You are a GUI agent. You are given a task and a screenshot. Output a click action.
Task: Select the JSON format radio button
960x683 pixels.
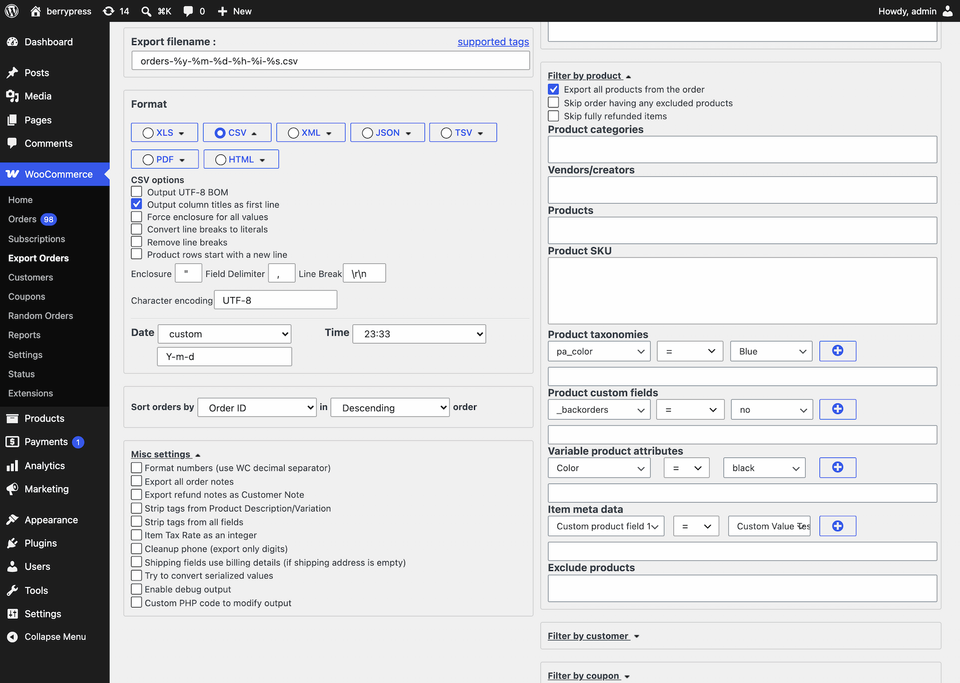[367, 133]
